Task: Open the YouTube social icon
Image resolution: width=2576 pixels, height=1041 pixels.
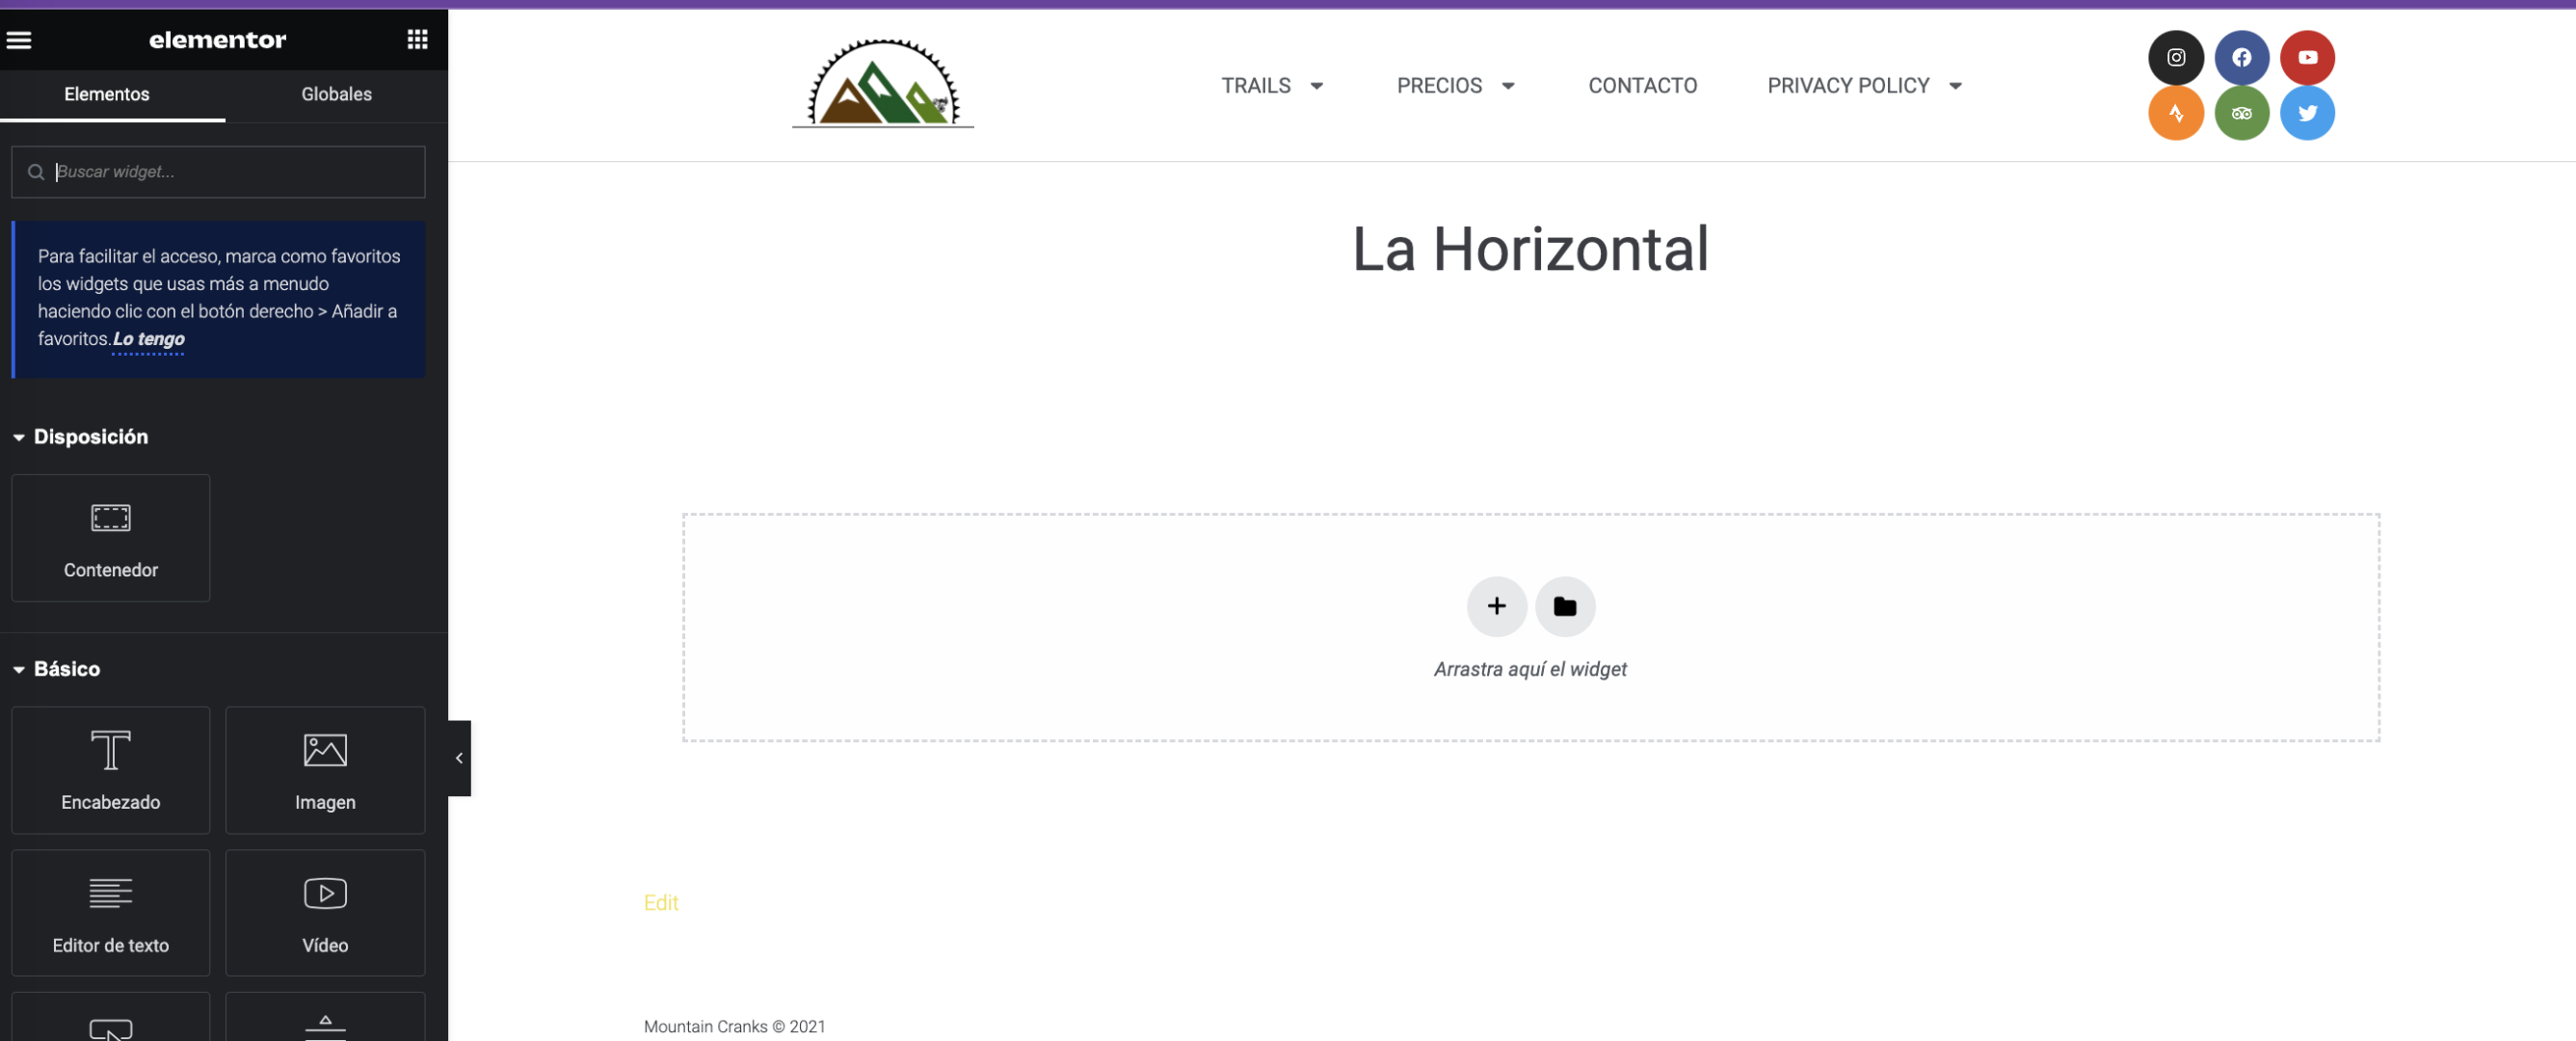Action: pyautogui.click(x=2307, y=58)
